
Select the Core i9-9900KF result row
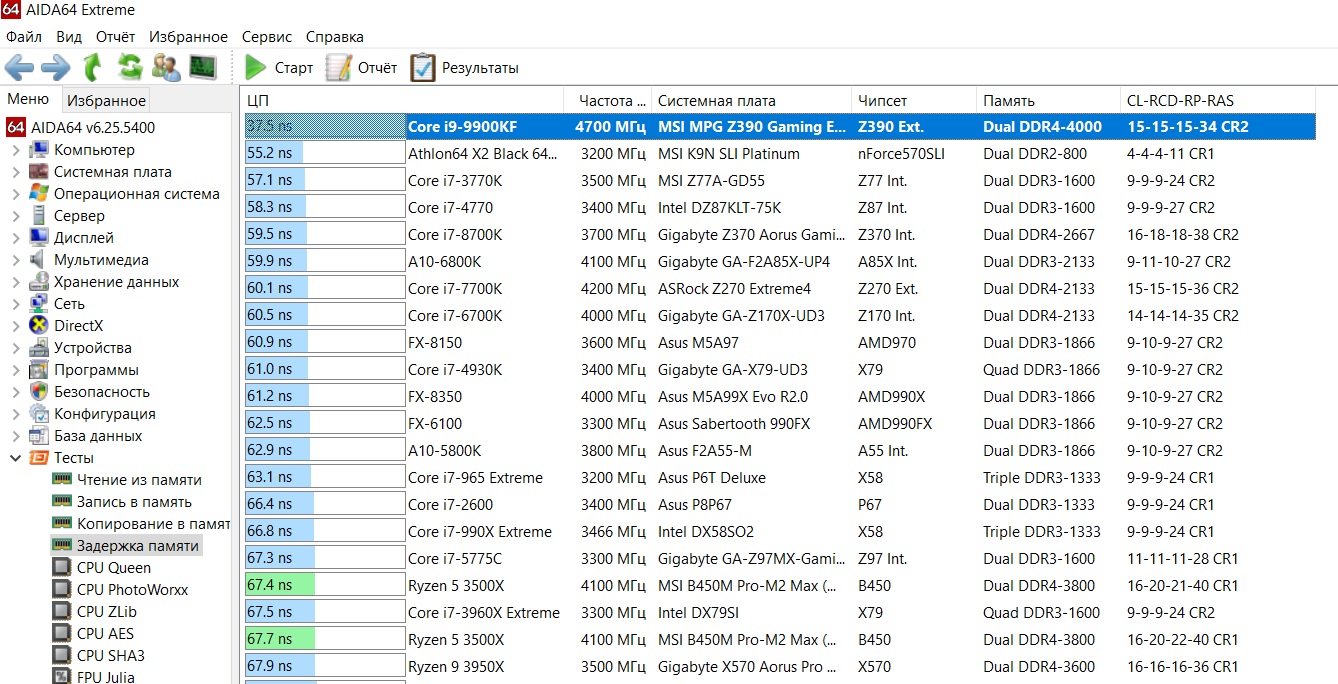(780, 127)
